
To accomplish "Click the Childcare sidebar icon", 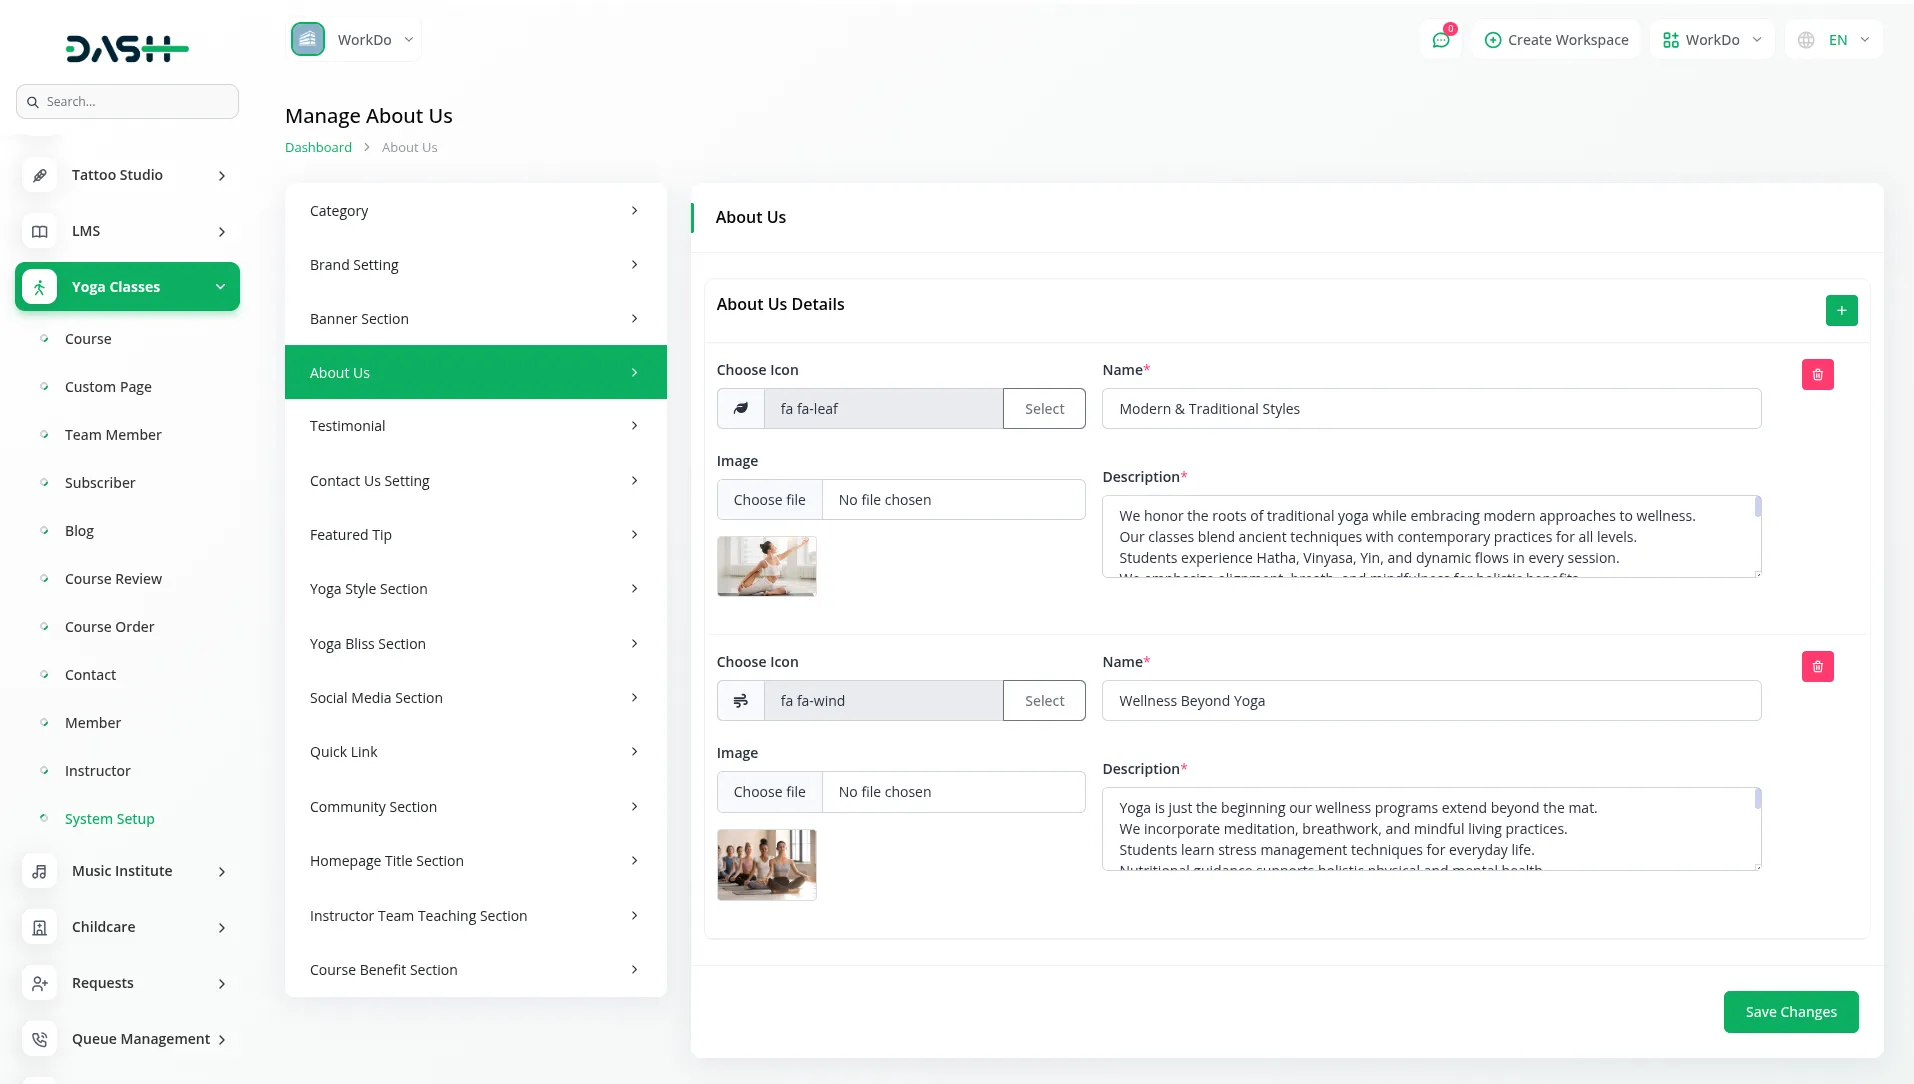I will [x=40, y=928].
